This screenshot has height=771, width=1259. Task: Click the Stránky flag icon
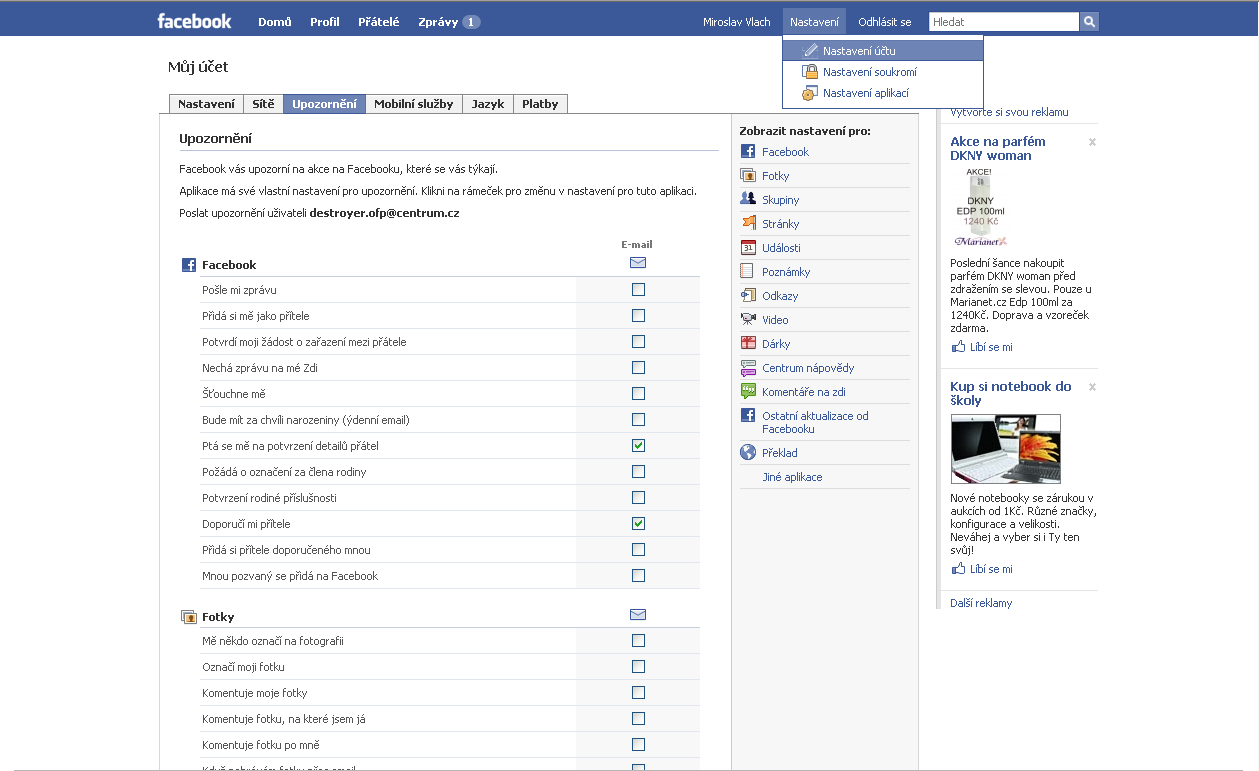pyautogui.click(x=748, y=224)
